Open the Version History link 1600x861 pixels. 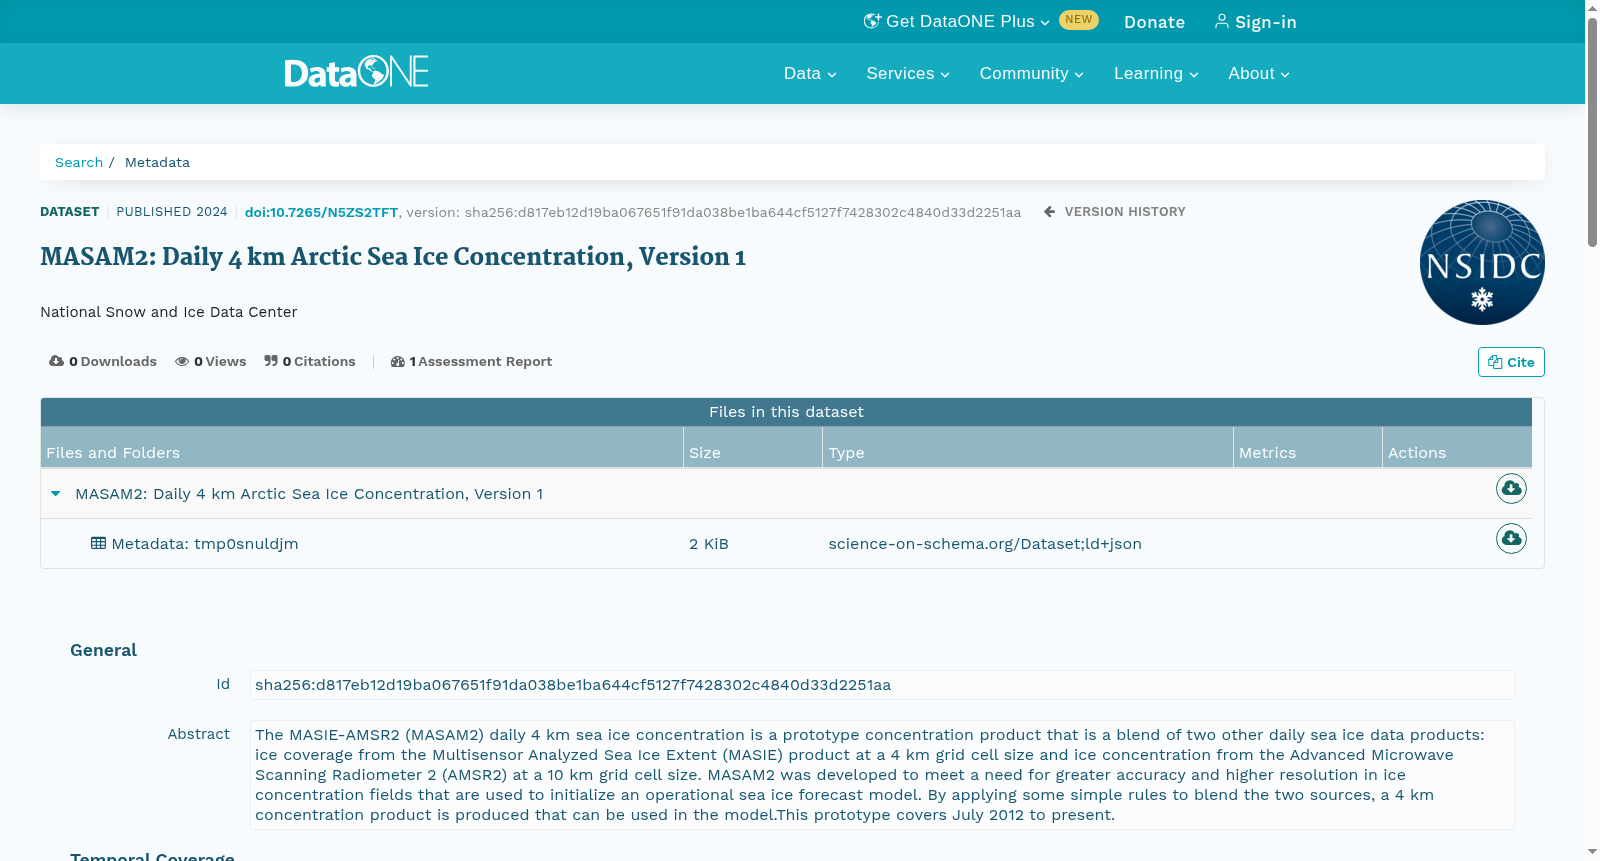coord(1114,212)
